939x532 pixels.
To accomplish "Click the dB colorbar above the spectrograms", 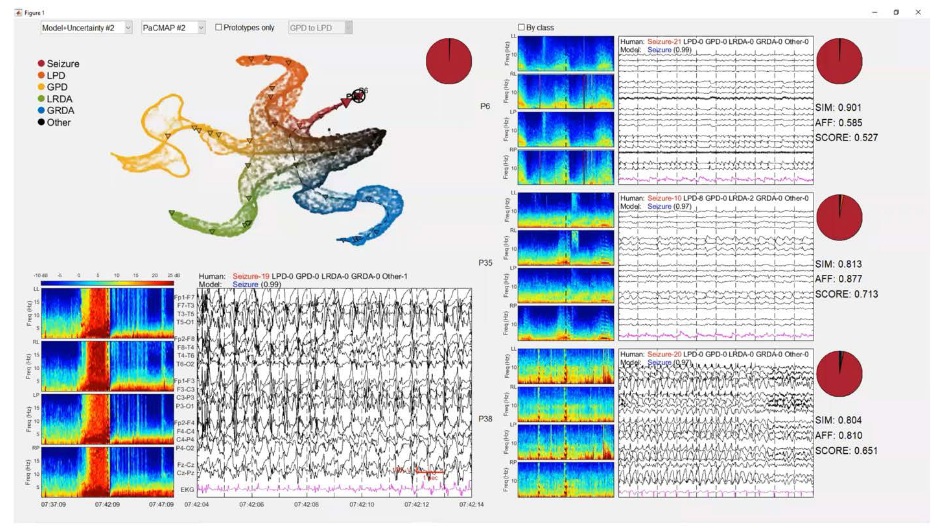I will coord(106,281).
